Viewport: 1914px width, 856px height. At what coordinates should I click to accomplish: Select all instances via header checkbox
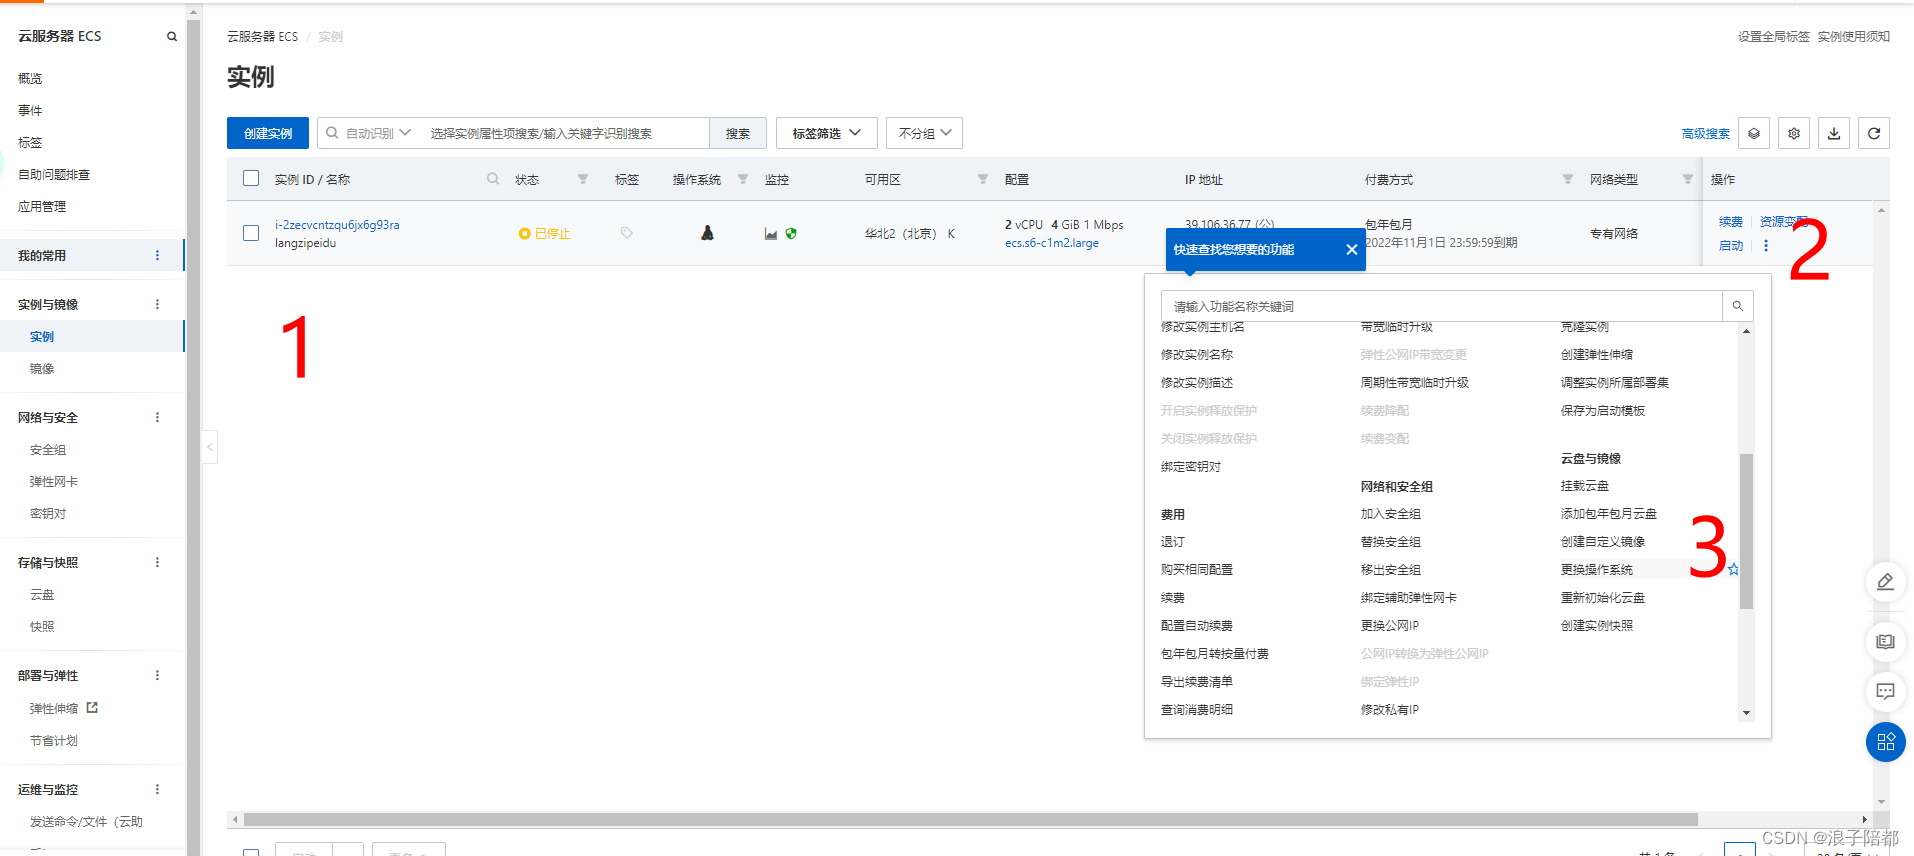point(251,178)
